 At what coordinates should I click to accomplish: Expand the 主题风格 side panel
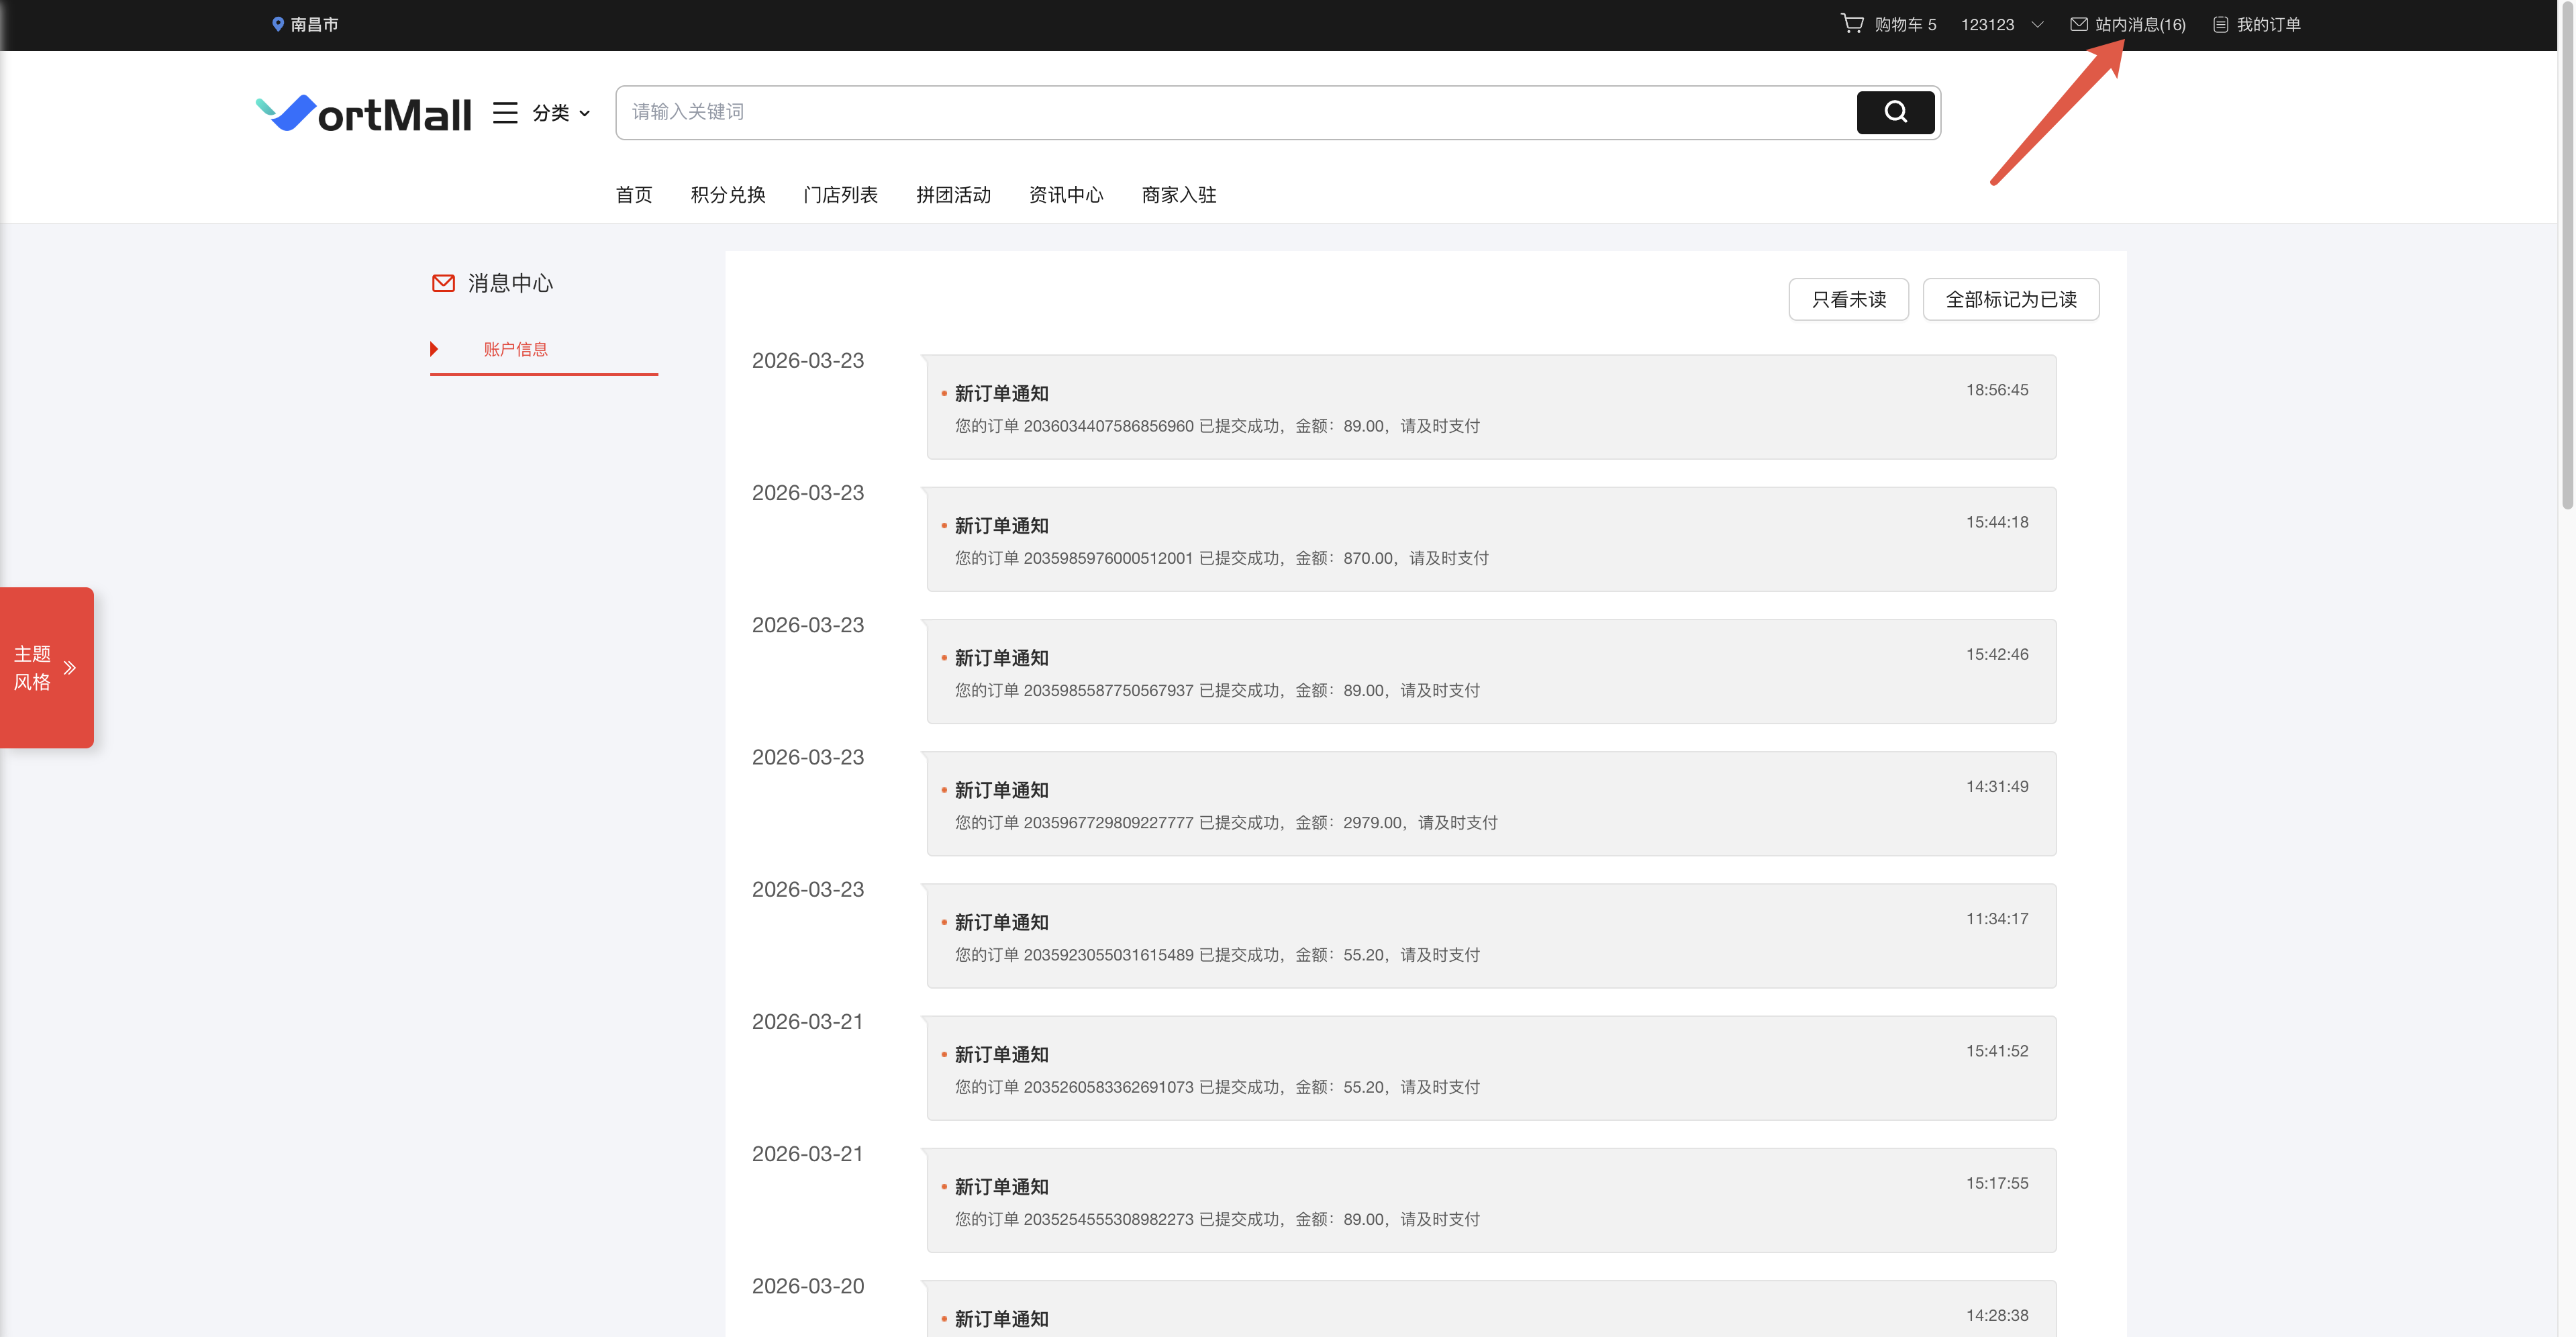tap(47, 667)
